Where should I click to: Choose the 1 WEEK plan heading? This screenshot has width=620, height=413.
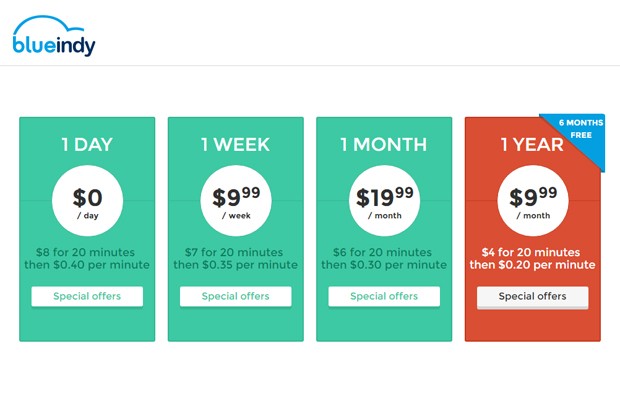tap(236, 144)
